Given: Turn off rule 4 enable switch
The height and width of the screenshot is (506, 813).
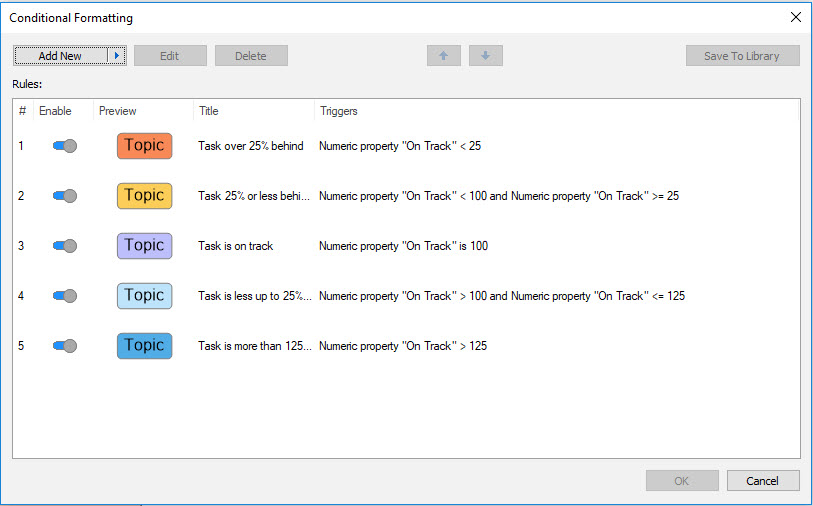Looking at the screenshot, I should pyautogui.click(x=65, y=296).
